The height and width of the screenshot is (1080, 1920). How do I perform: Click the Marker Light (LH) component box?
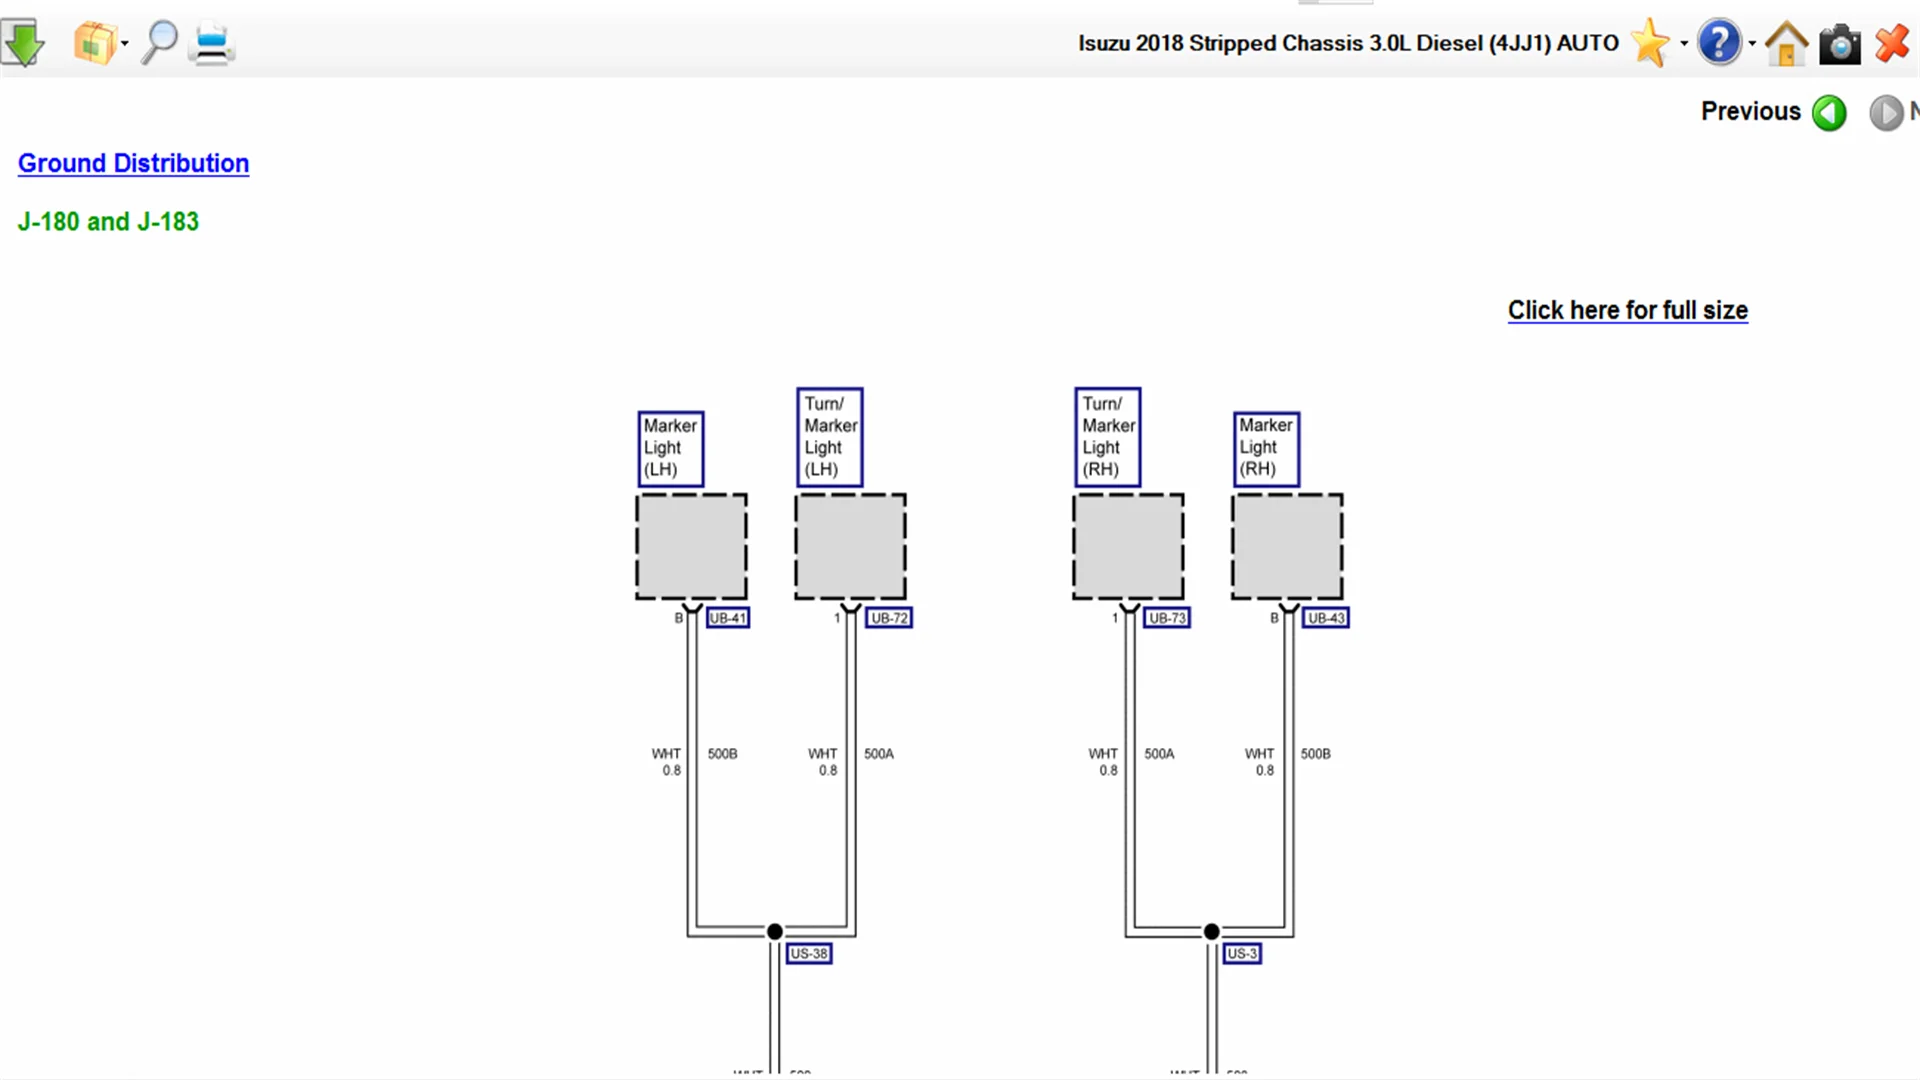tap(691, 547)
